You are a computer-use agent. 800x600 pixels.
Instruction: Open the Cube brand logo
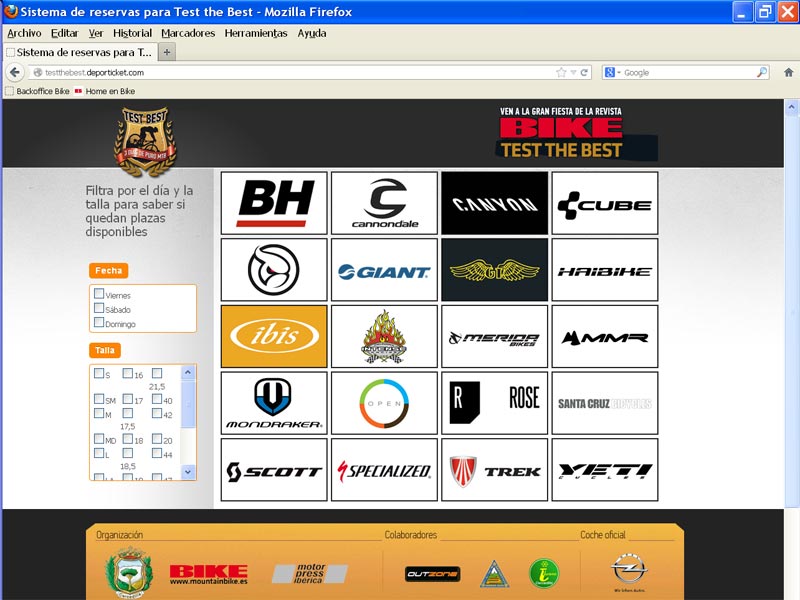pyautogui.click(x=605, y=203)
